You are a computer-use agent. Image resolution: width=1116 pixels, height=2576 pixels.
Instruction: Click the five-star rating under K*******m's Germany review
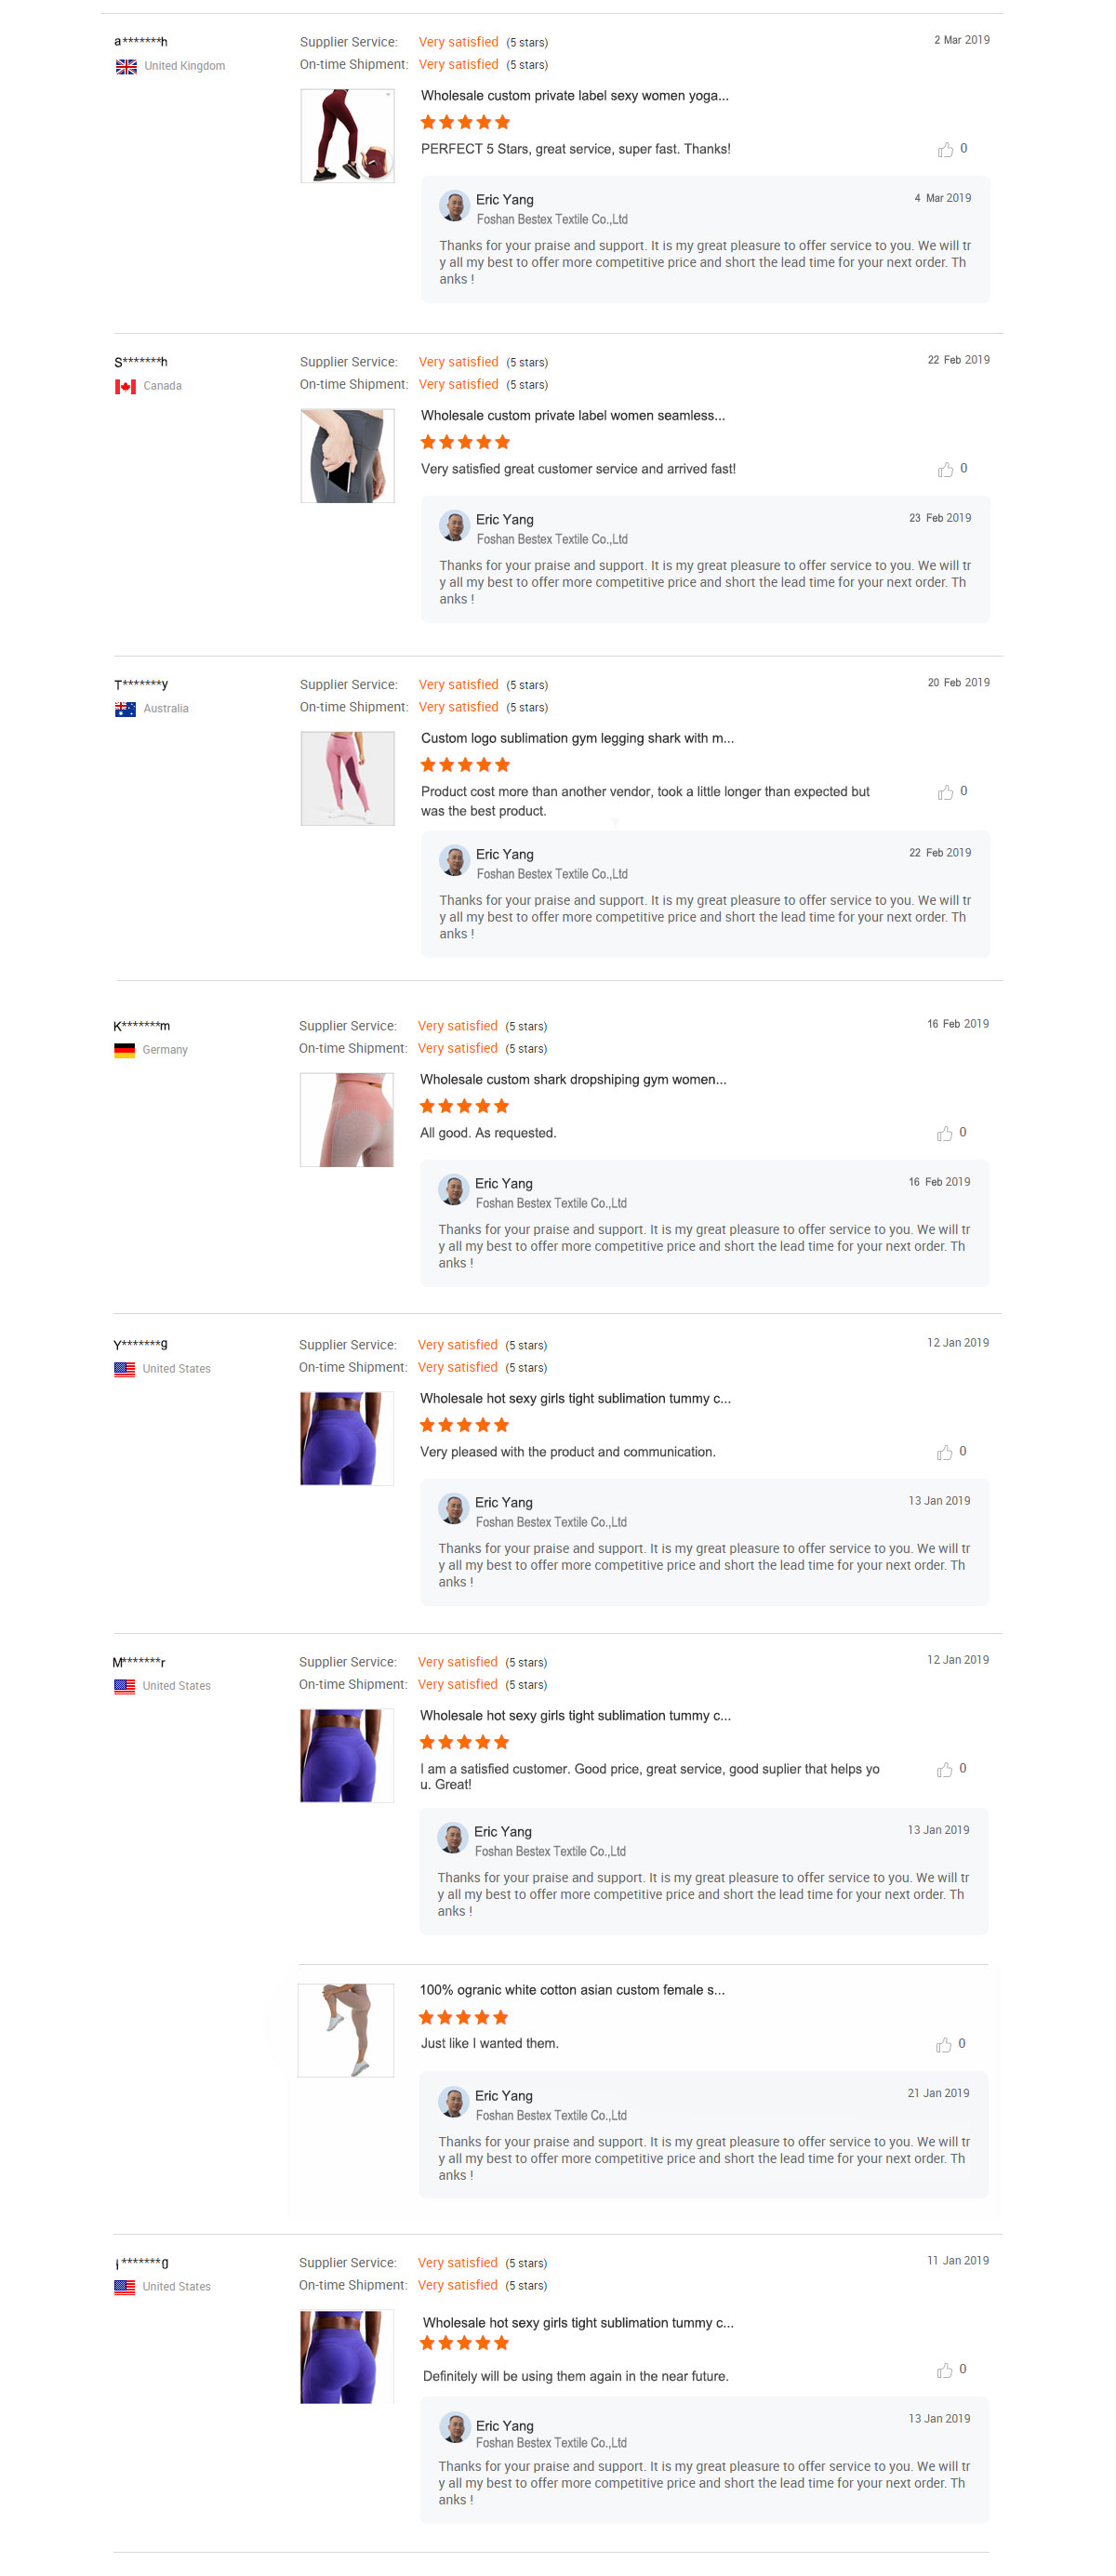click(464, 1107)
